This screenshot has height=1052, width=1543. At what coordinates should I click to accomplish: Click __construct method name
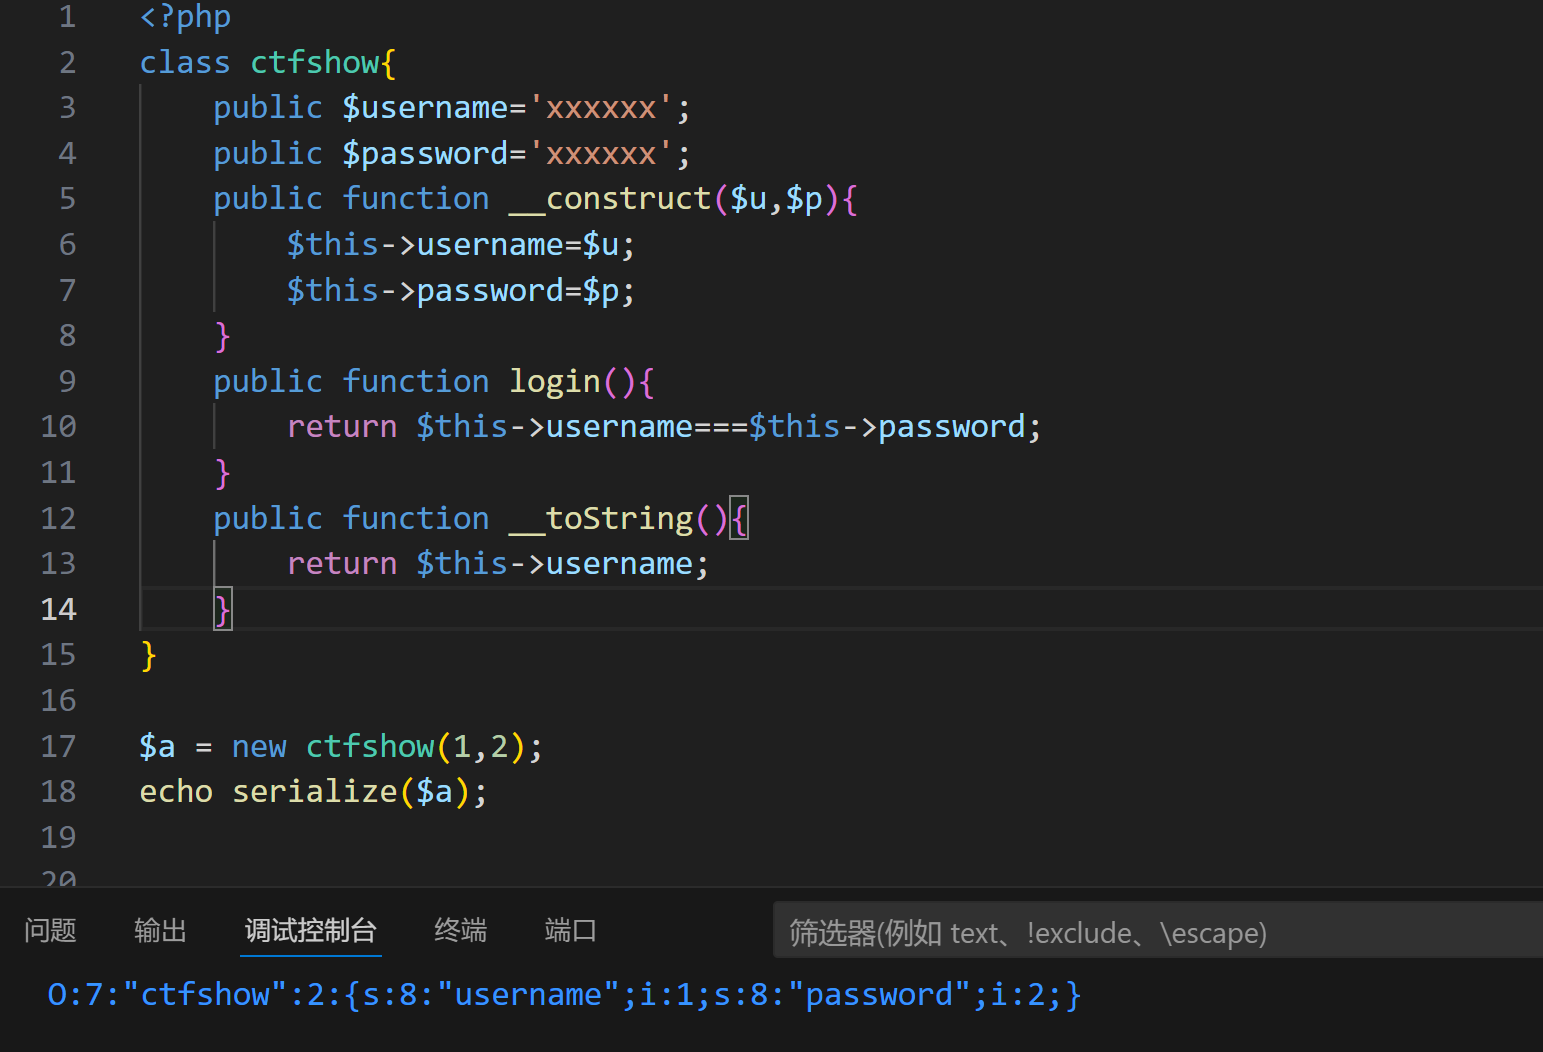[610, 199]
